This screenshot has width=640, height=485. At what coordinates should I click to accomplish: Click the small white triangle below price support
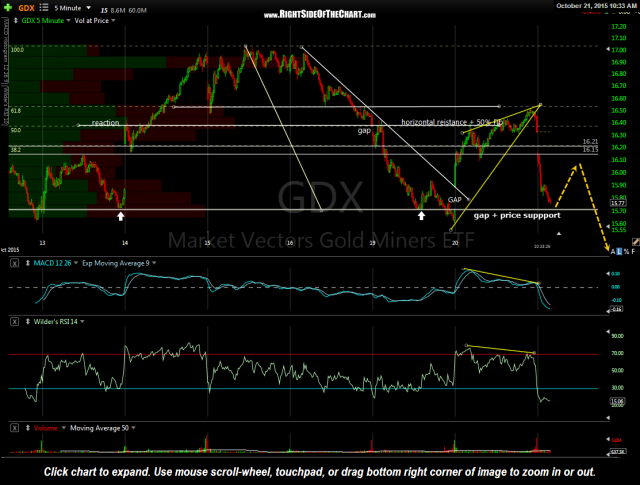click(x=559, y=234)
